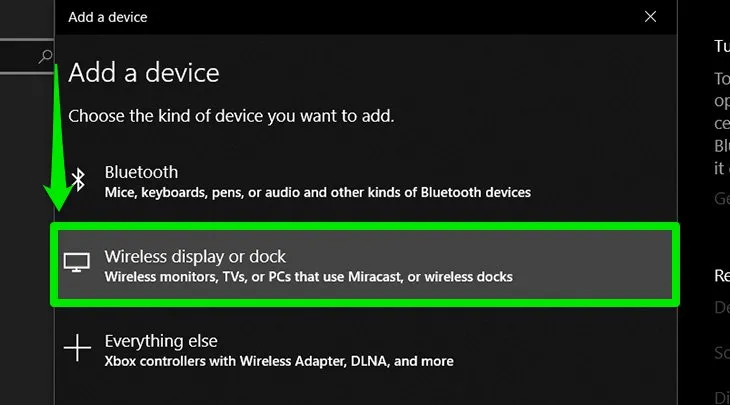Image resolution: width=730 pixels, height=405 pixels.
Task: Click the Bluetooth symbol icon
Action: coord(78,180)
